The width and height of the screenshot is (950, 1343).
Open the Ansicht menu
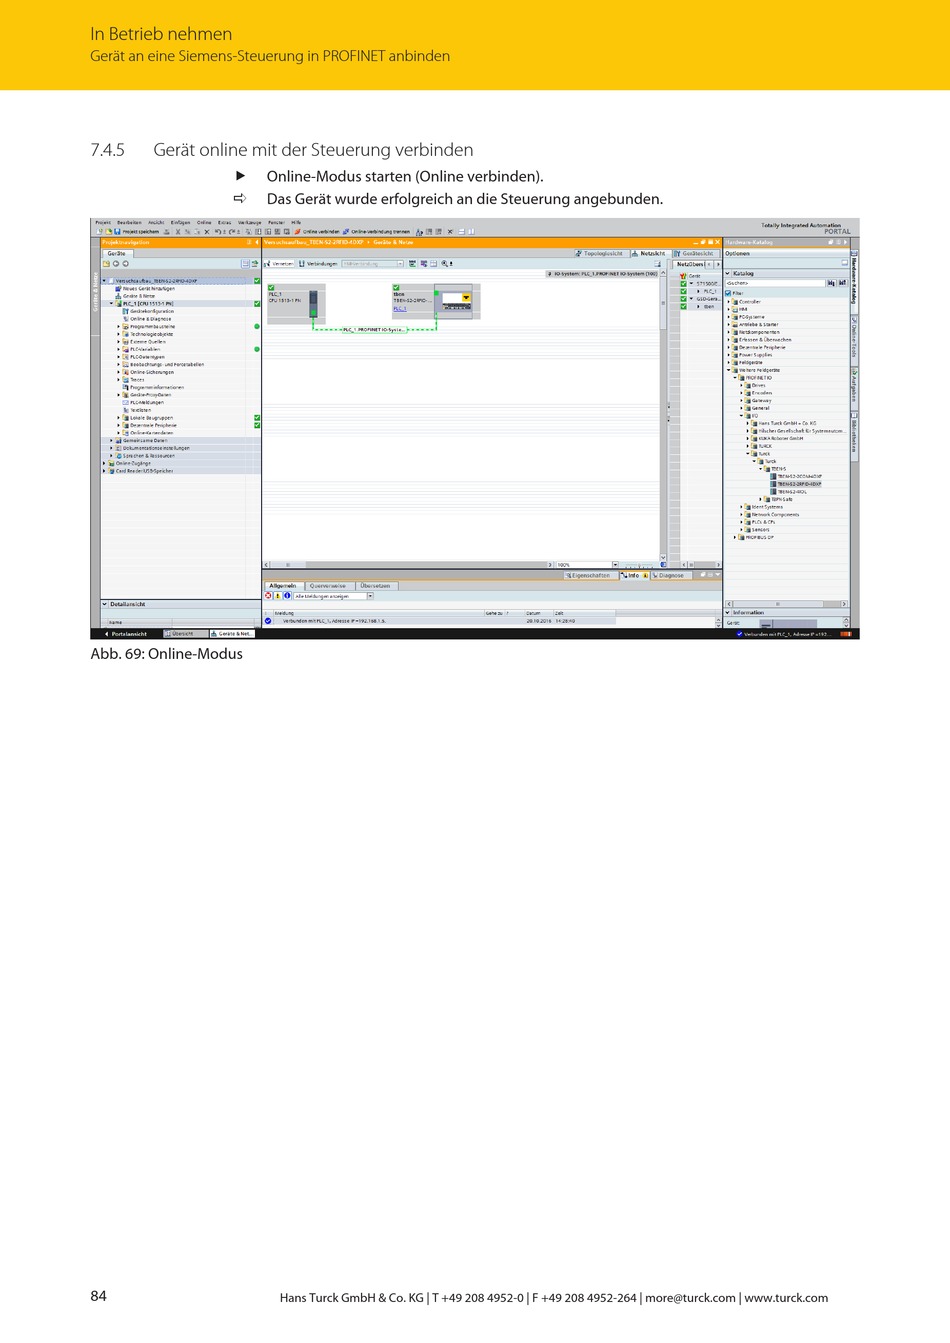click(x=156, y=223)
